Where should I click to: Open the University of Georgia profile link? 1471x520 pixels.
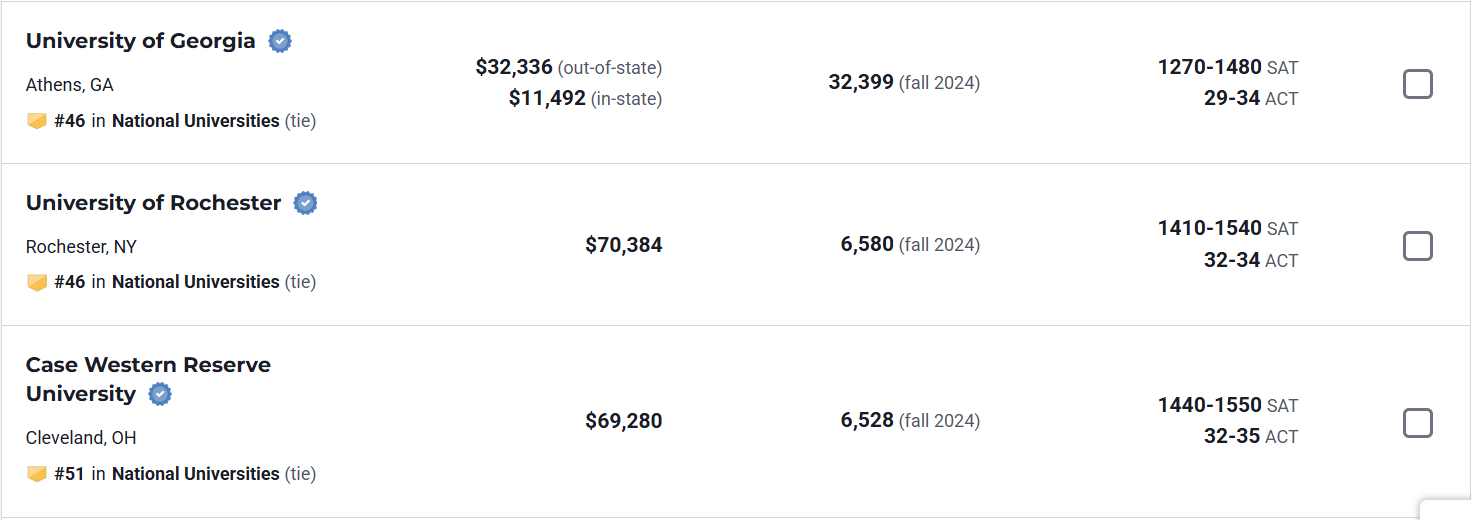(x=141, y=41)
